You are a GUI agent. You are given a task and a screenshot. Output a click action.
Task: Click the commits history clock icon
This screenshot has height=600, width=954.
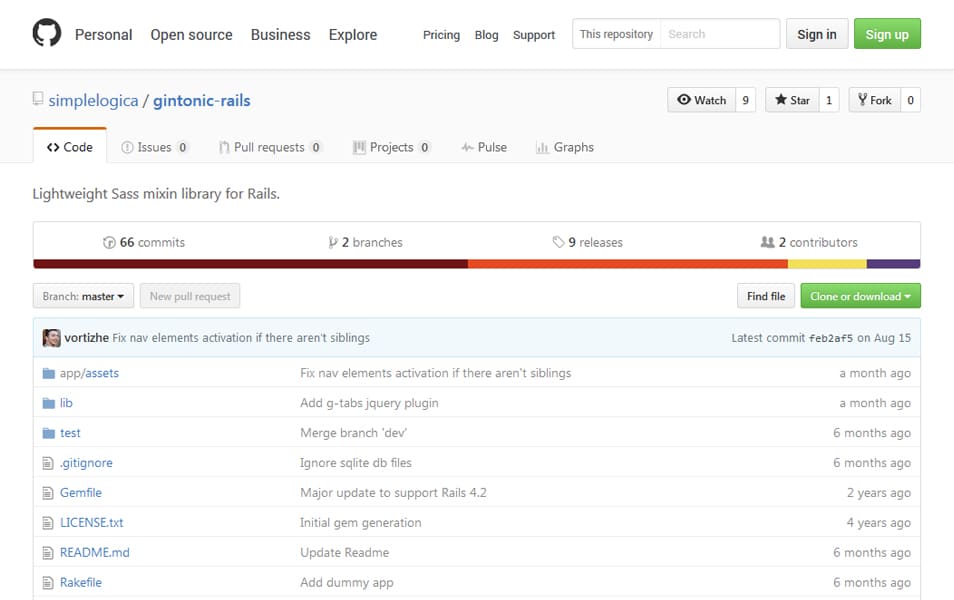tap(109, 243)
